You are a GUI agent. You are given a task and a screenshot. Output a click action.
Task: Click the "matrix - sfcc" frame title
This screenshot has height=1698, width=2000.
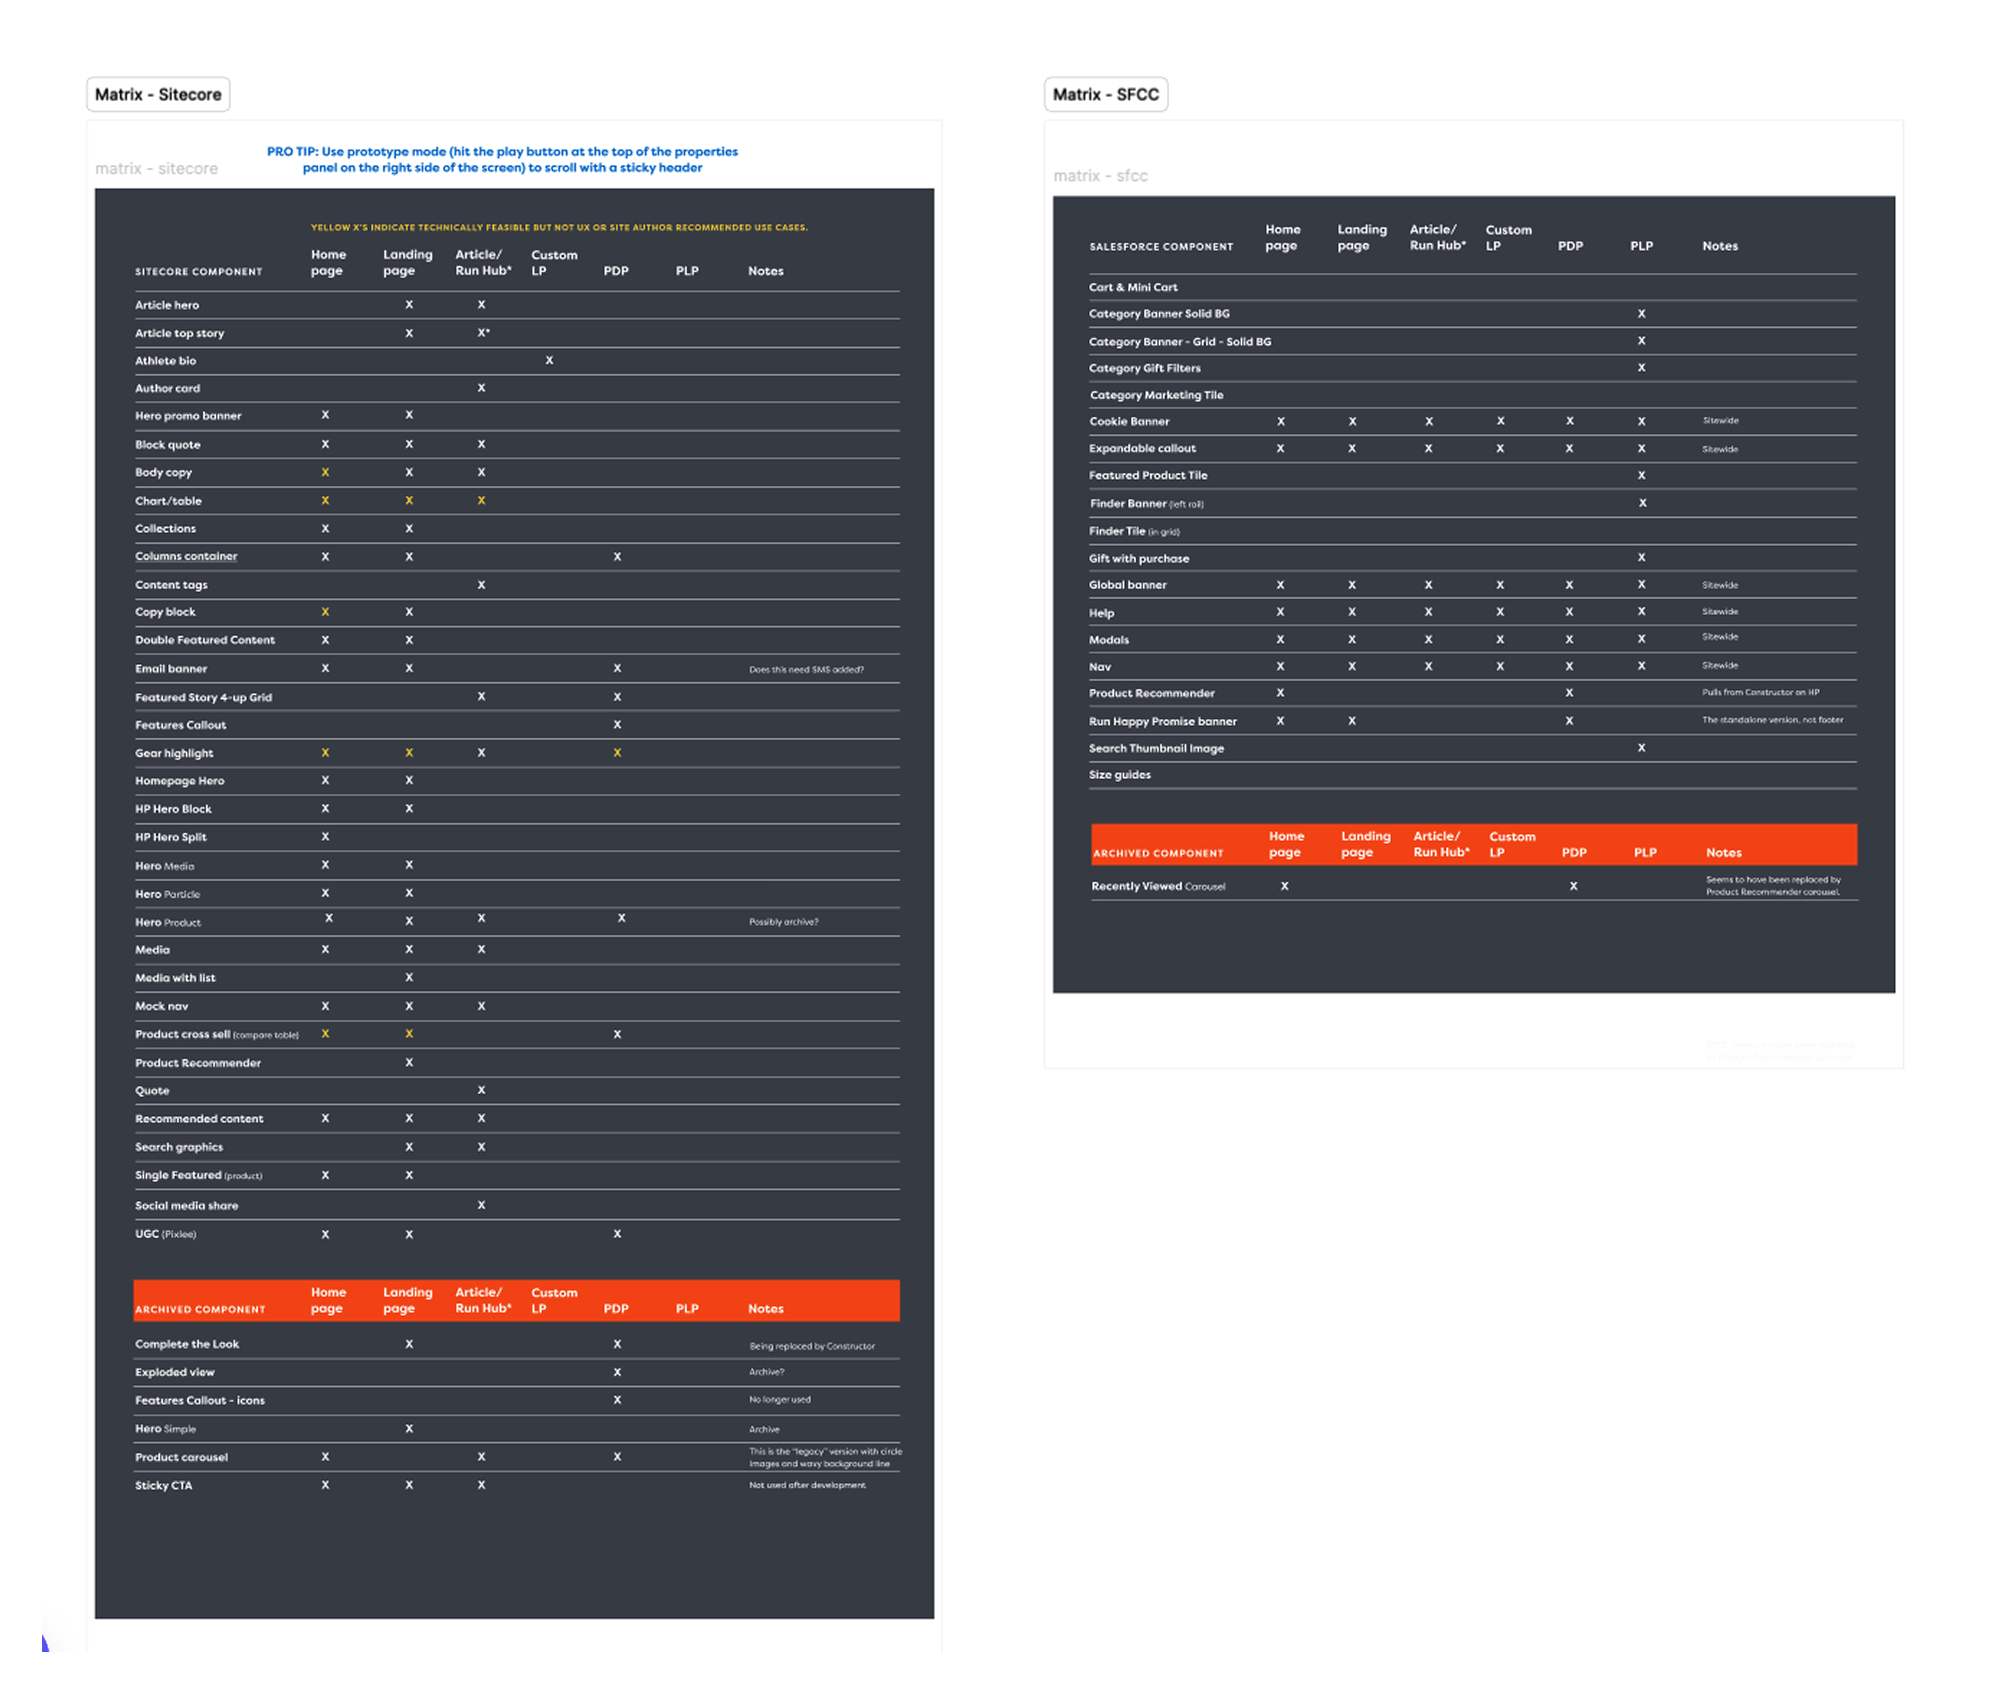(1100, 176)
